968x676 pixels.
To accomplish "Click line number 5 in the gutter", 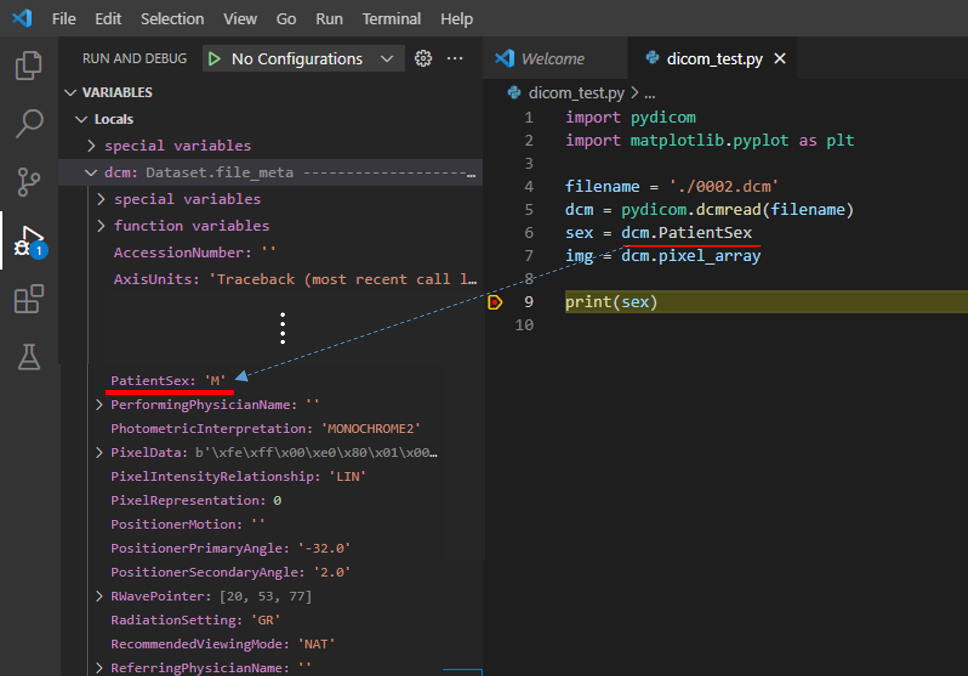I will (528, 210).
